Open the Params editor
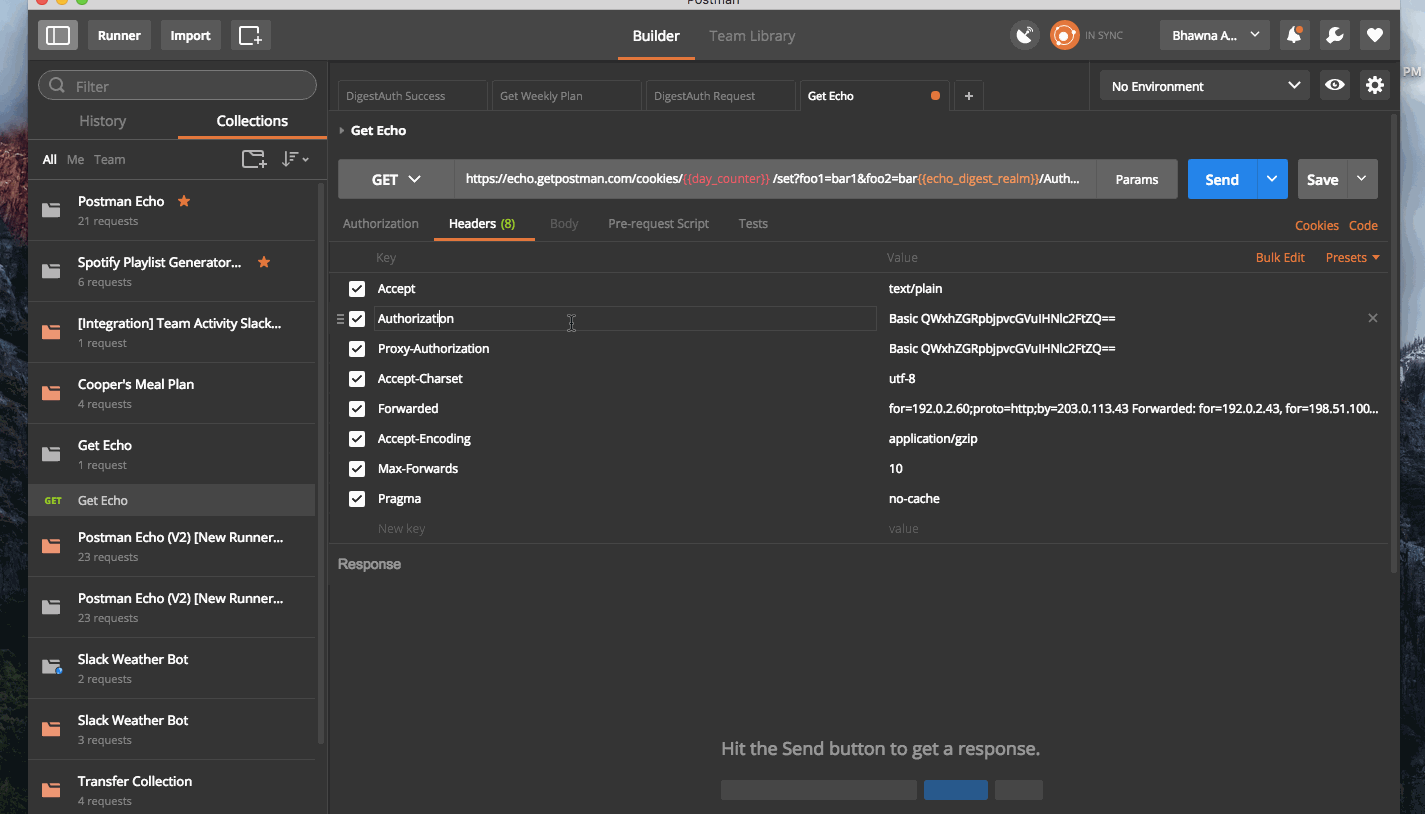The height and width of the screenshot is (814, 1425). coord(1137,180)
